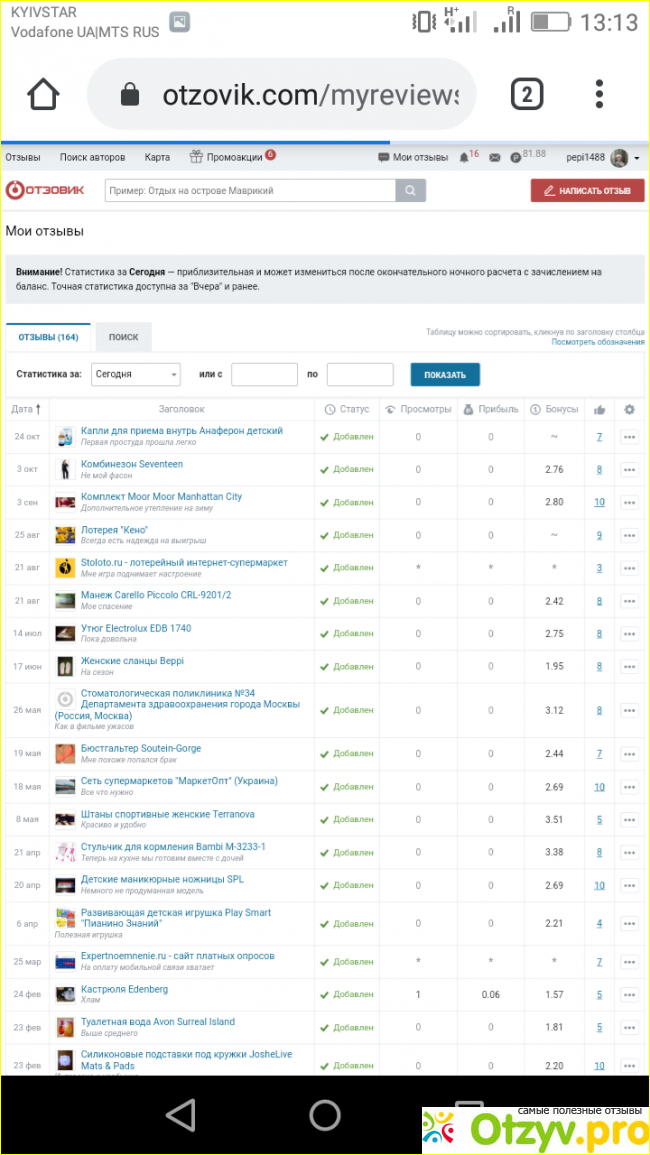This screenshot has height=1155, width=650.
Task: Switch to the Поиск tab
Action: pos(123,338)
